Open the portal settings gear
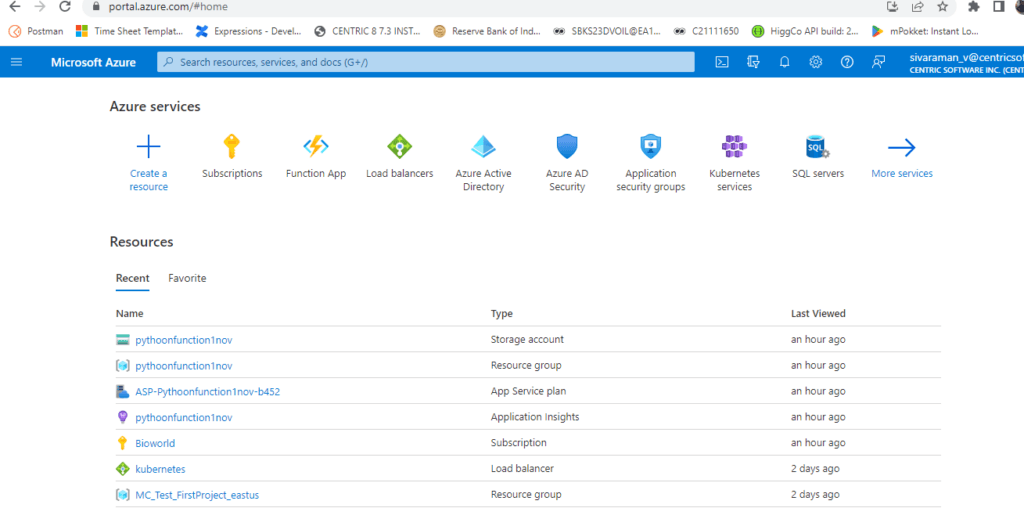The height and width of the screenshot is (508, 1024). (x=816, y=62)
